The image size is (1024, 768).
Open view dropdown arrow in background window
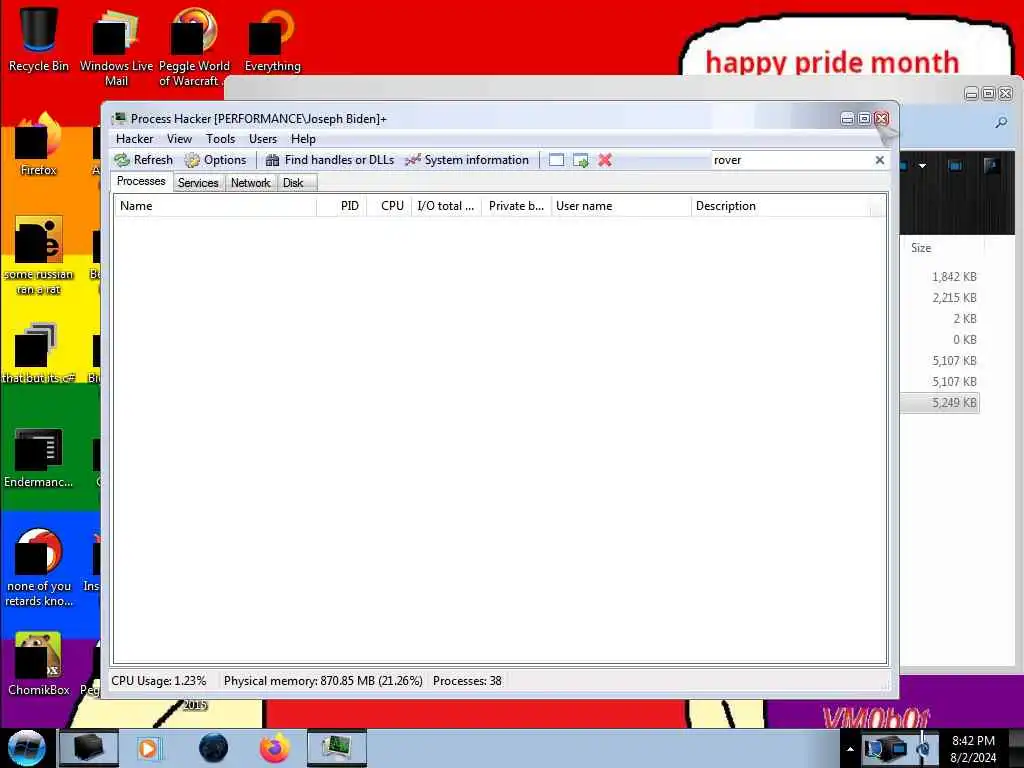(922, 166)
